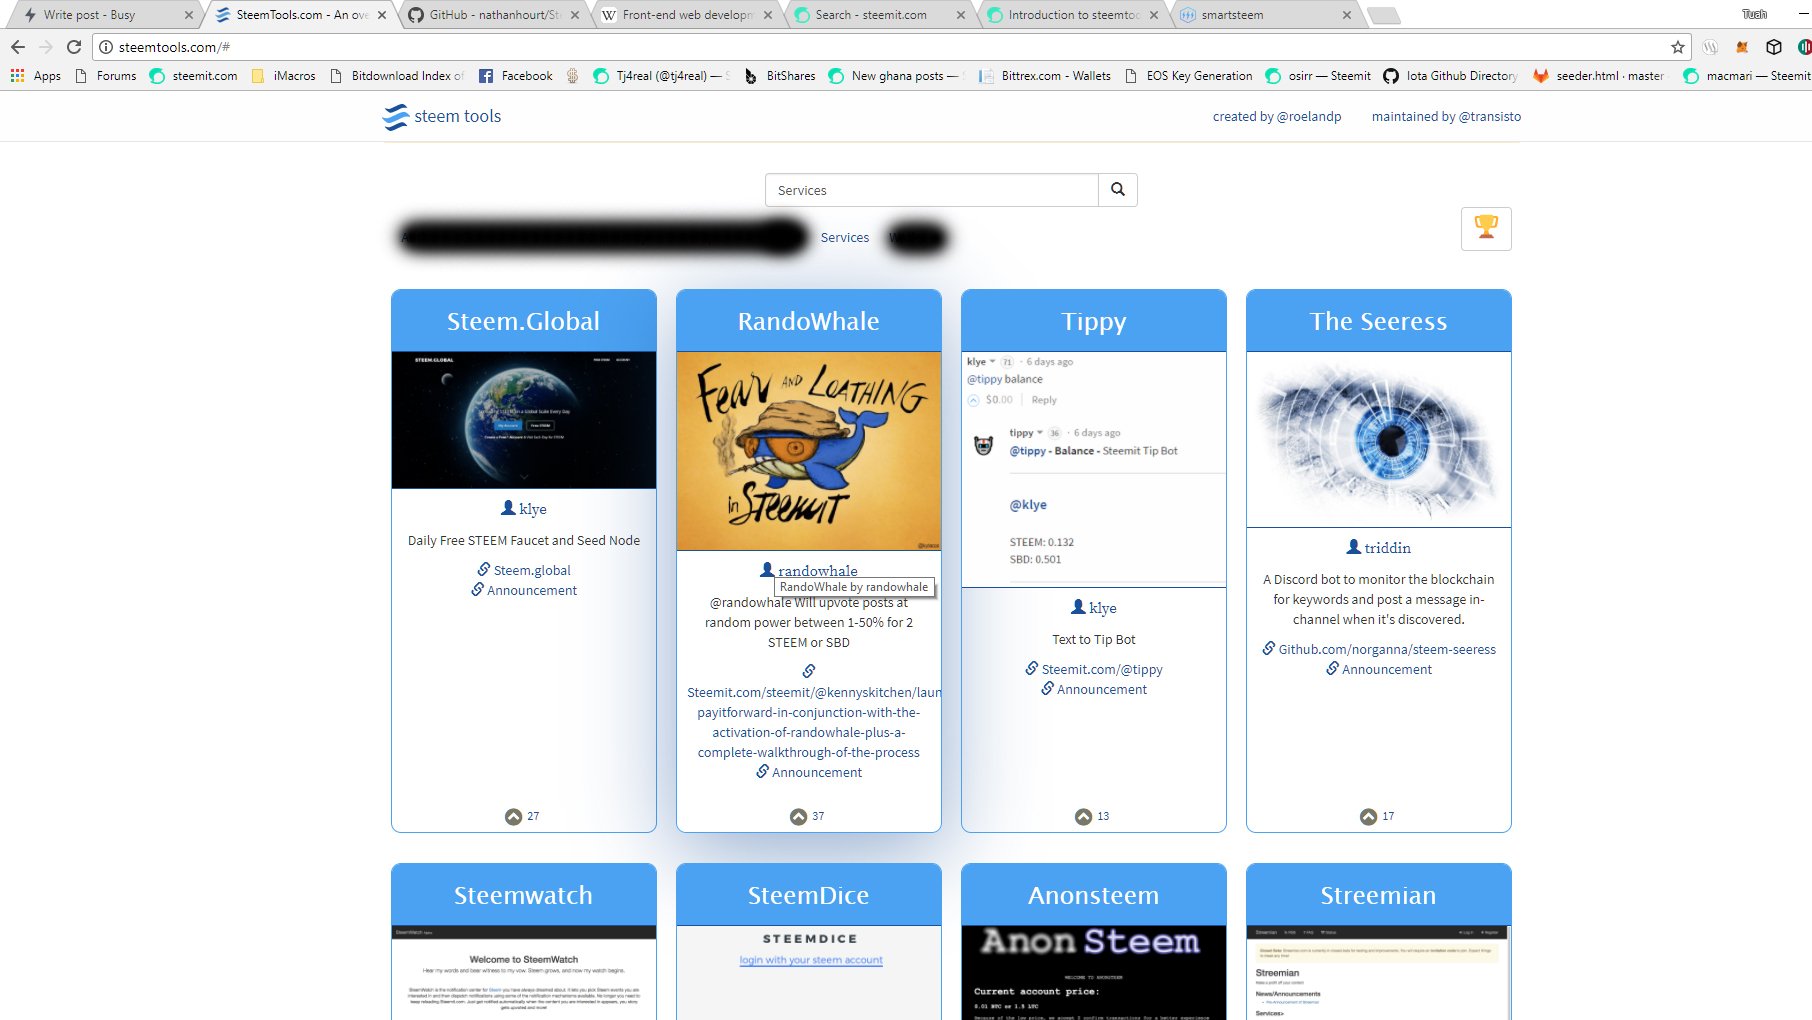
Task: Open the Facebook bookmark
Action: tap(516, 76)
